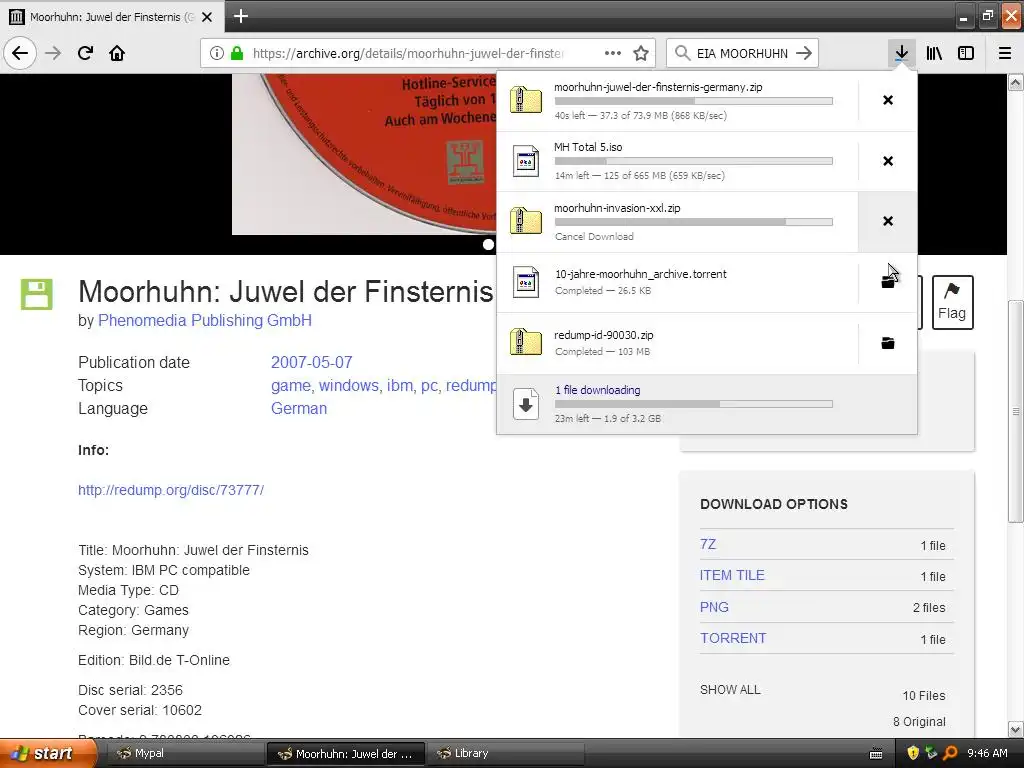
Task: Cancel the moorhuhn-invasion-xxl.zip download
Action: coord(888,221)
